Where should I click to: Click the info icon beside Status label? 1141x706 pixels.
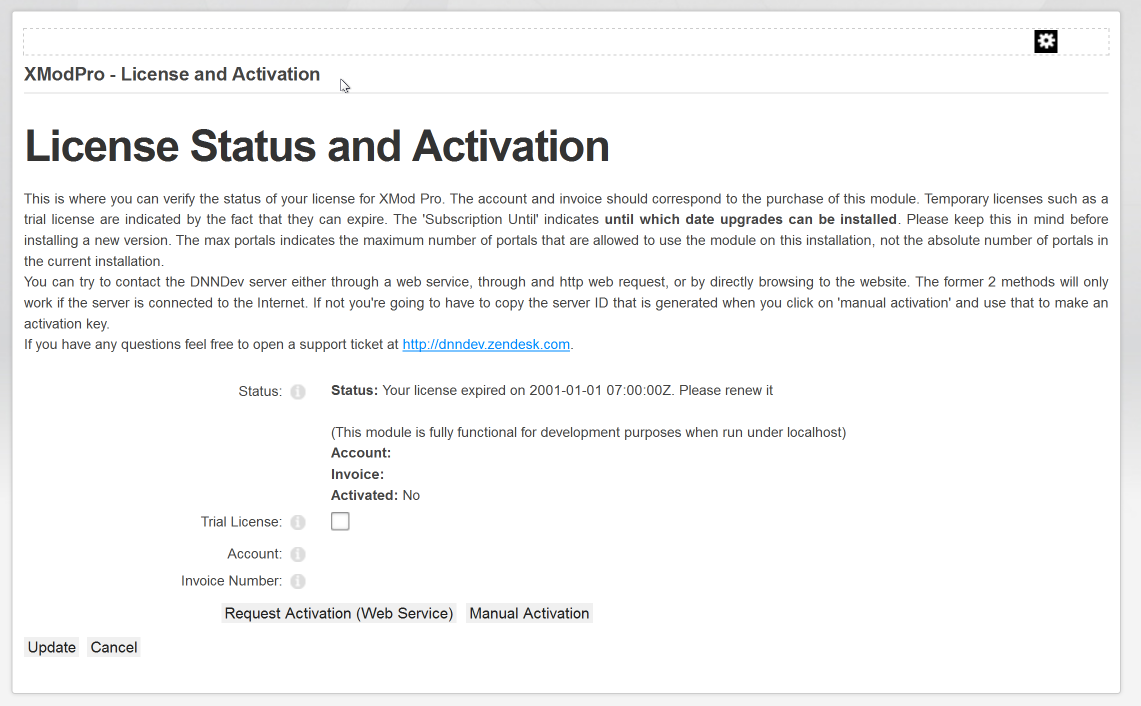pos(298,392)
